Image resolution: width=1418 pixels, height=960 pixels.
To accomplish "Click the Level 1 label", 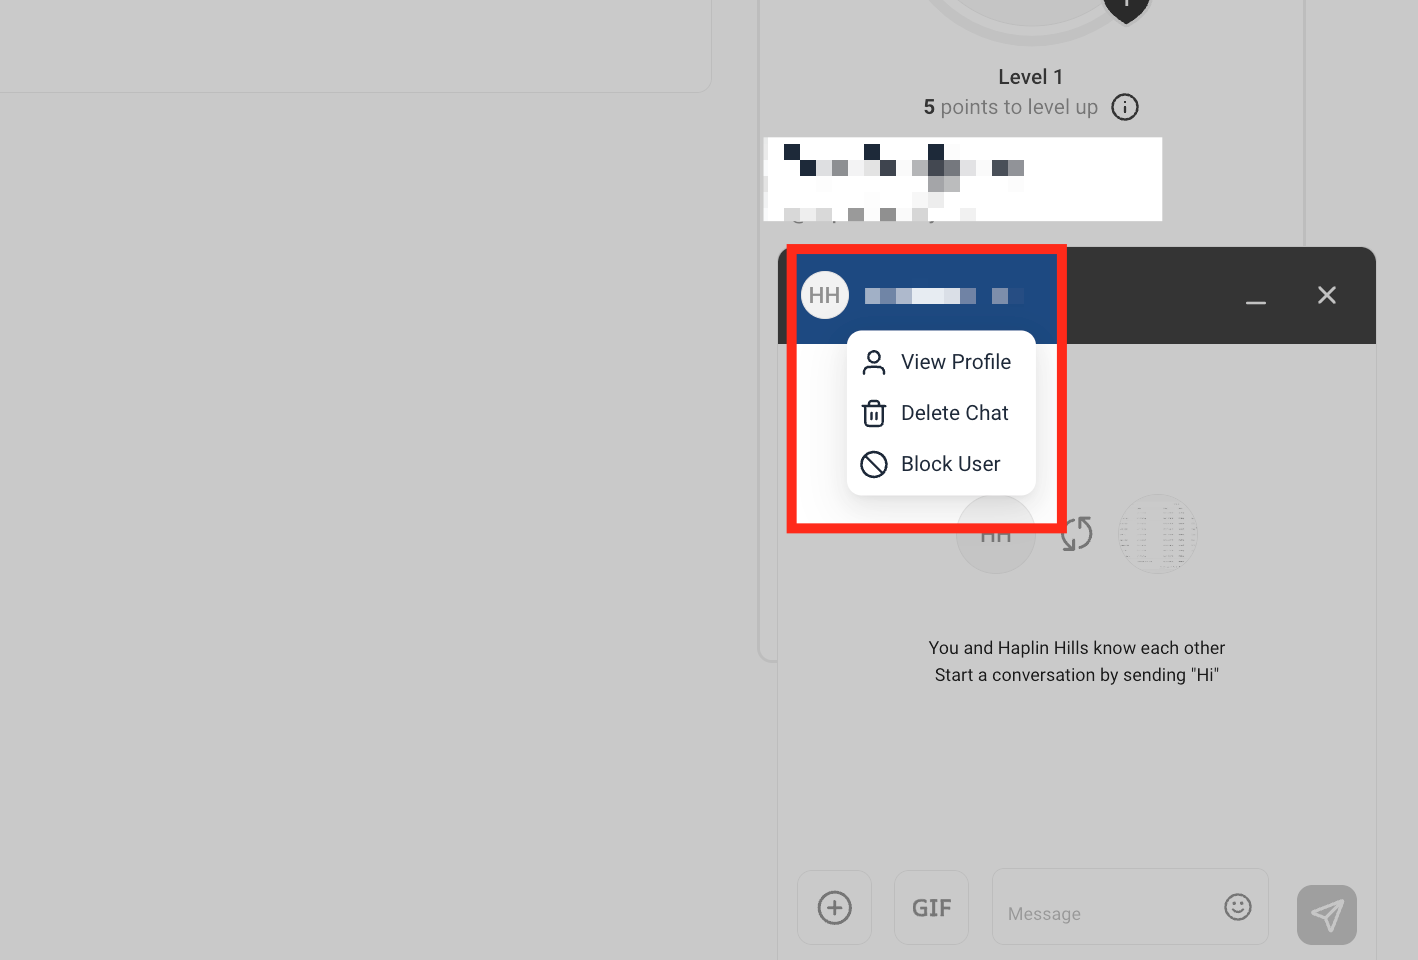I will (x=1031, y=77).
